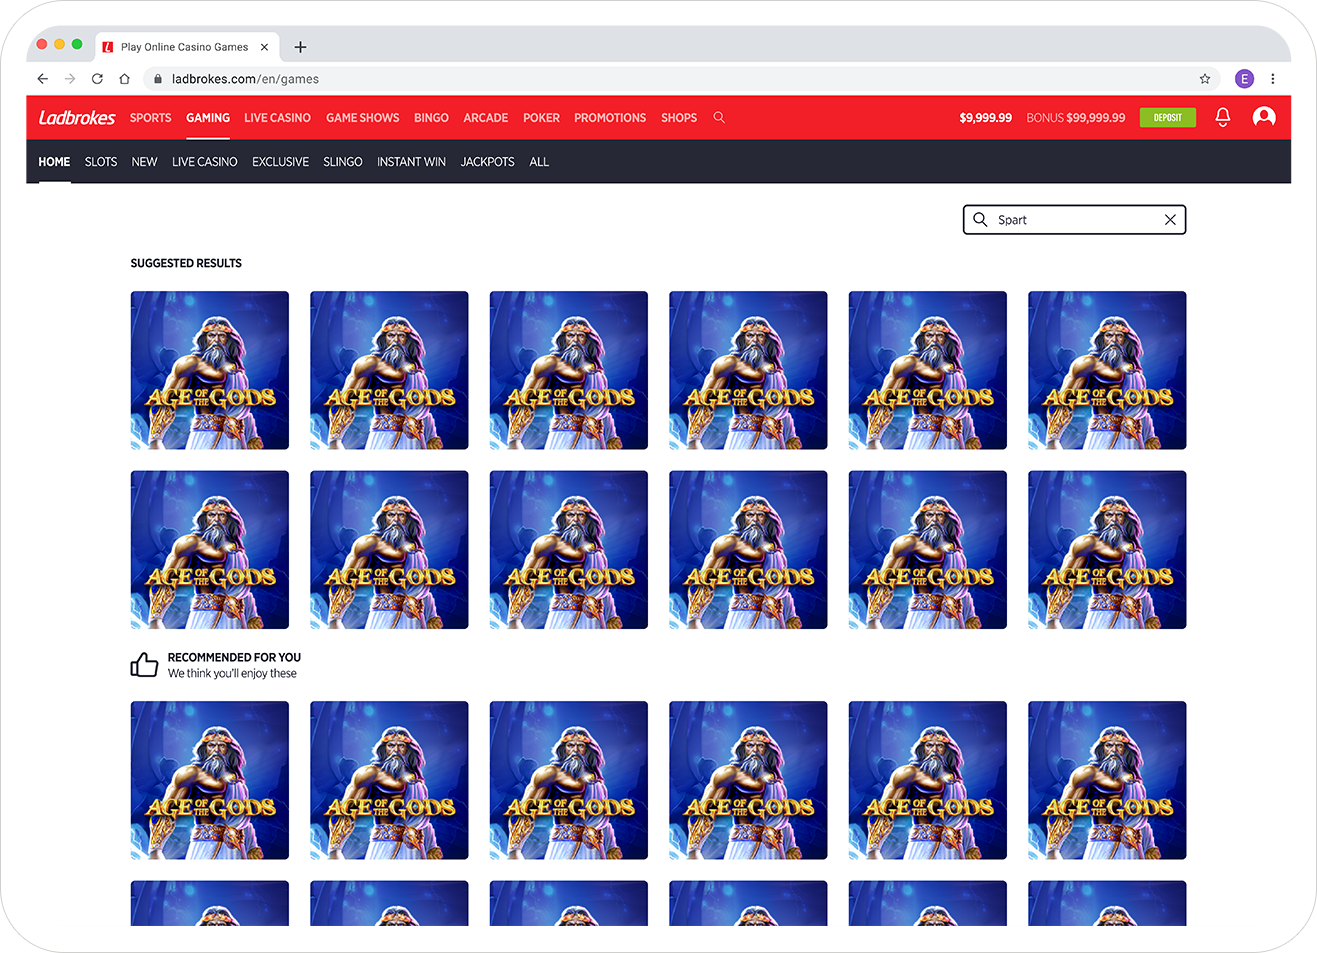Screen dimensions: 1317x953
Task: Go to Poker
Action: click(x=541, y=118)
